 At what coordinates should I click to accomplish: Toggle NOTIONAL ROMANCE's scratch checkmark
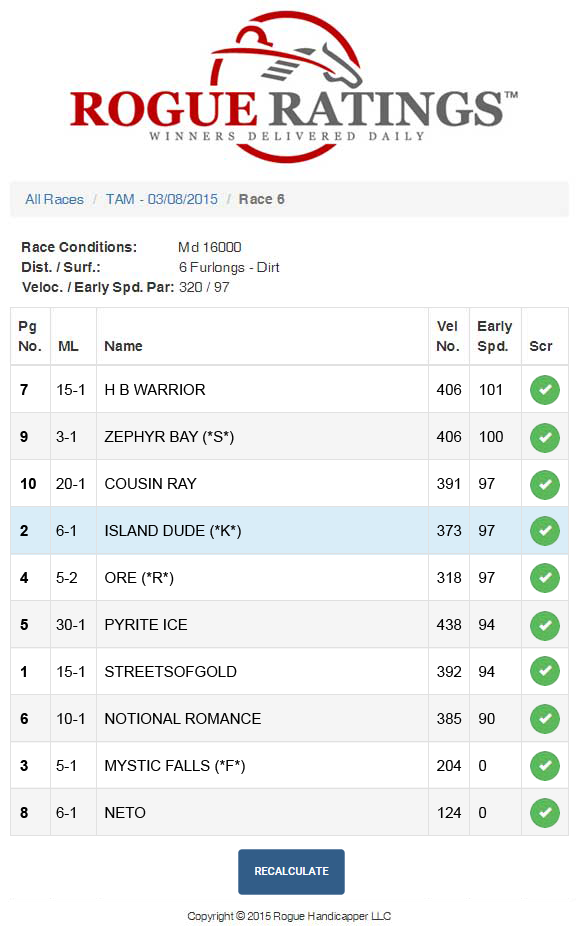click(544, 718)
